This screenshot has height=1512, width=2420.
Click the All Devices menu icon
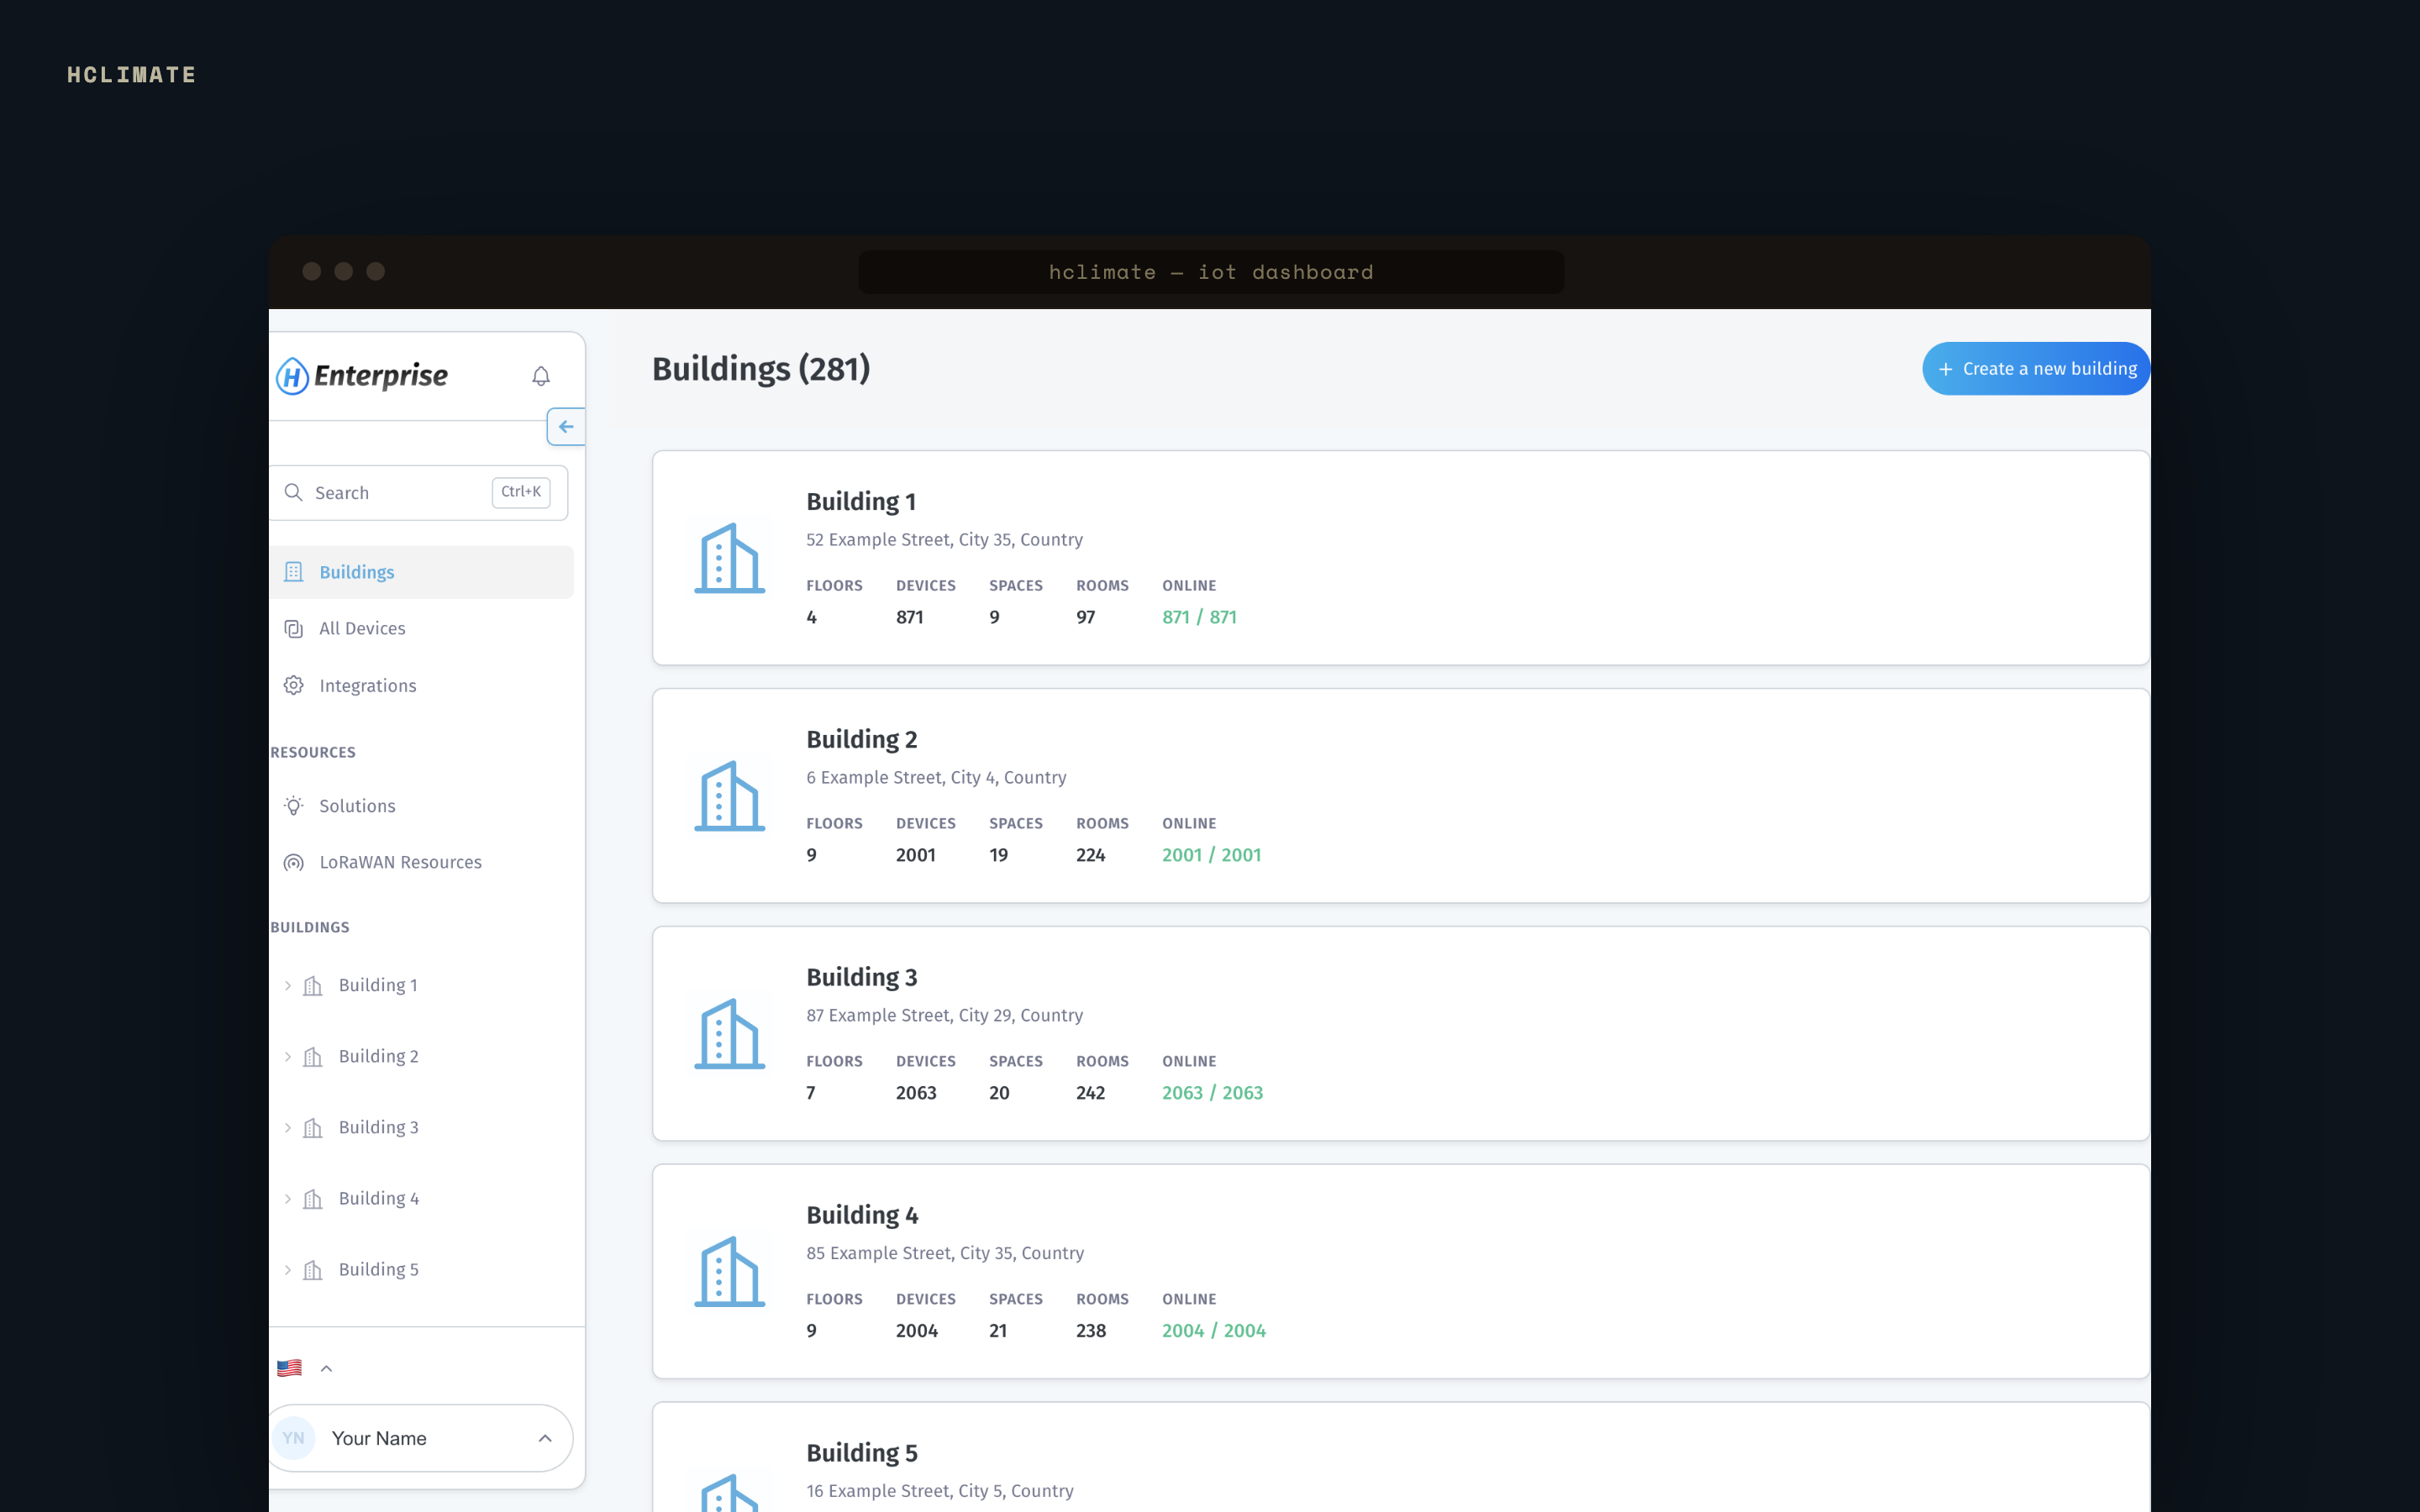(x=293, y=629)
